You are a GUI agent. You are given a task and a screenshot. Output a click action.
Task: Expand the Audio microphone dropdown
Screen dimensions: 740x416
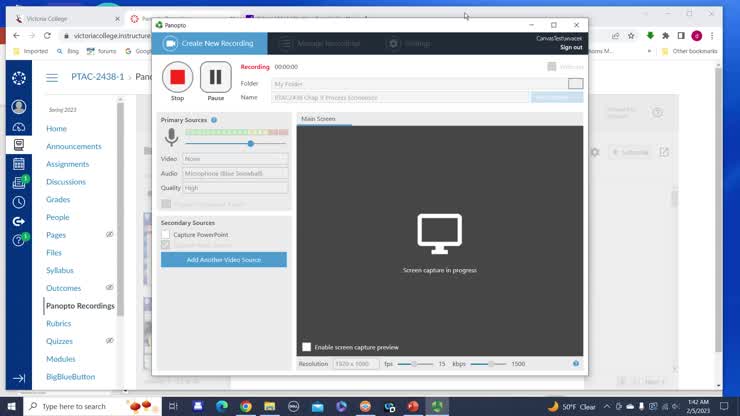click(x=235, y=173)
